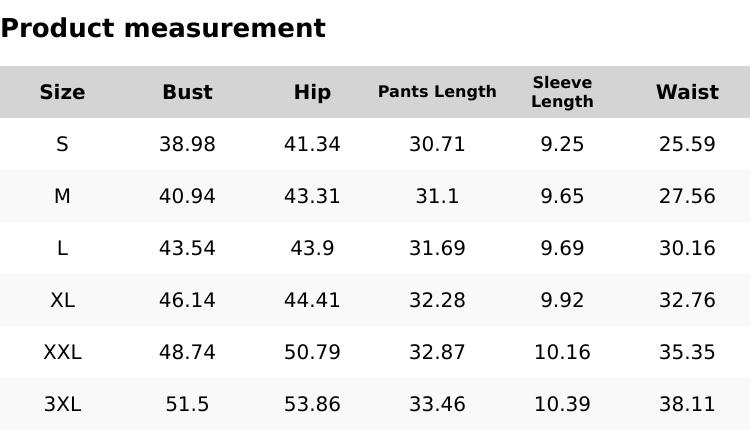The width and height of the screenshot is (750, 430).
Task: Click the Waist column header
Action: click(687, 92)
